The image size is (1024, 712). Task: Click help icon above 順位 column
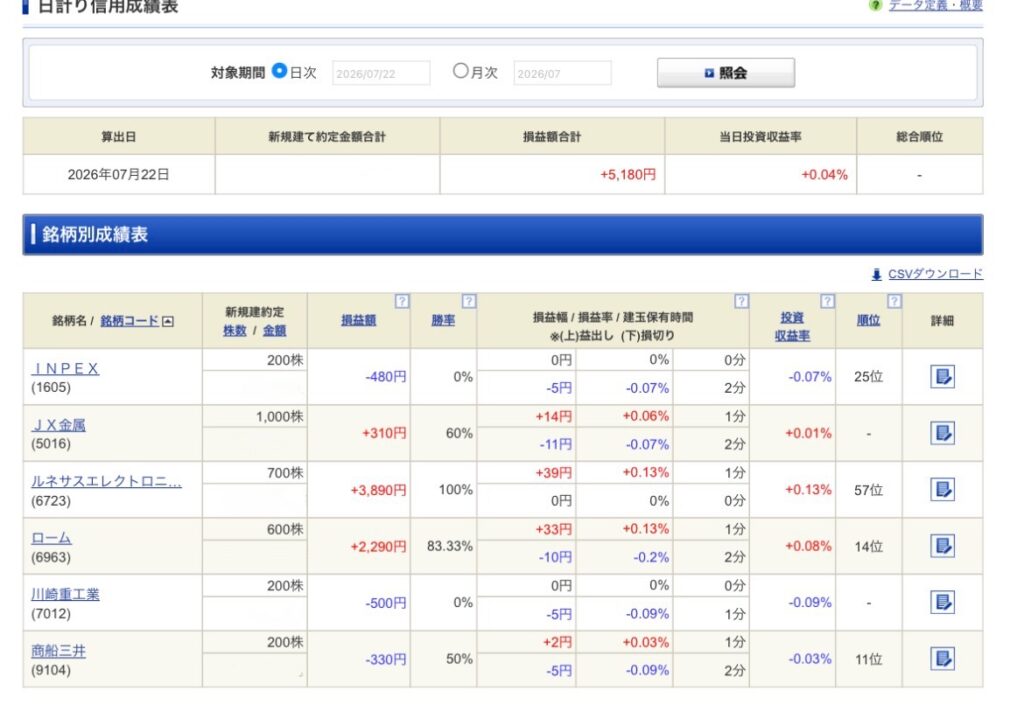[894, 301]
